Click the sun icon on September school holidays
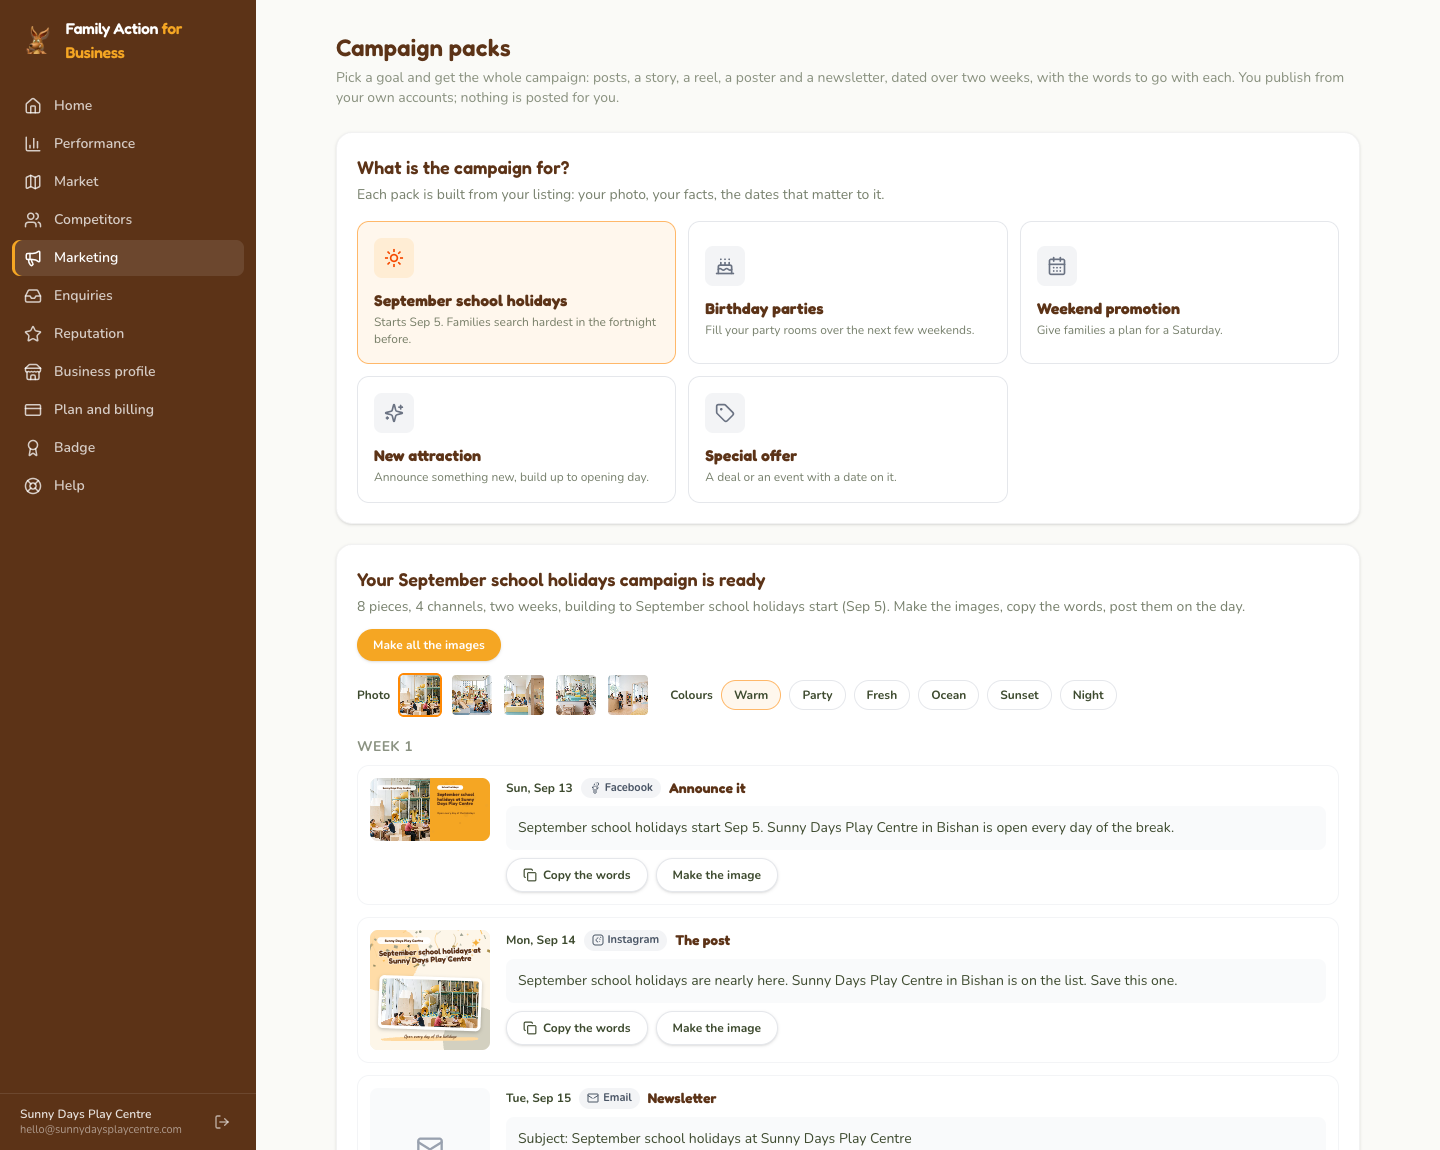The width and height of the screenshot is (1440, 1150). 394,258
